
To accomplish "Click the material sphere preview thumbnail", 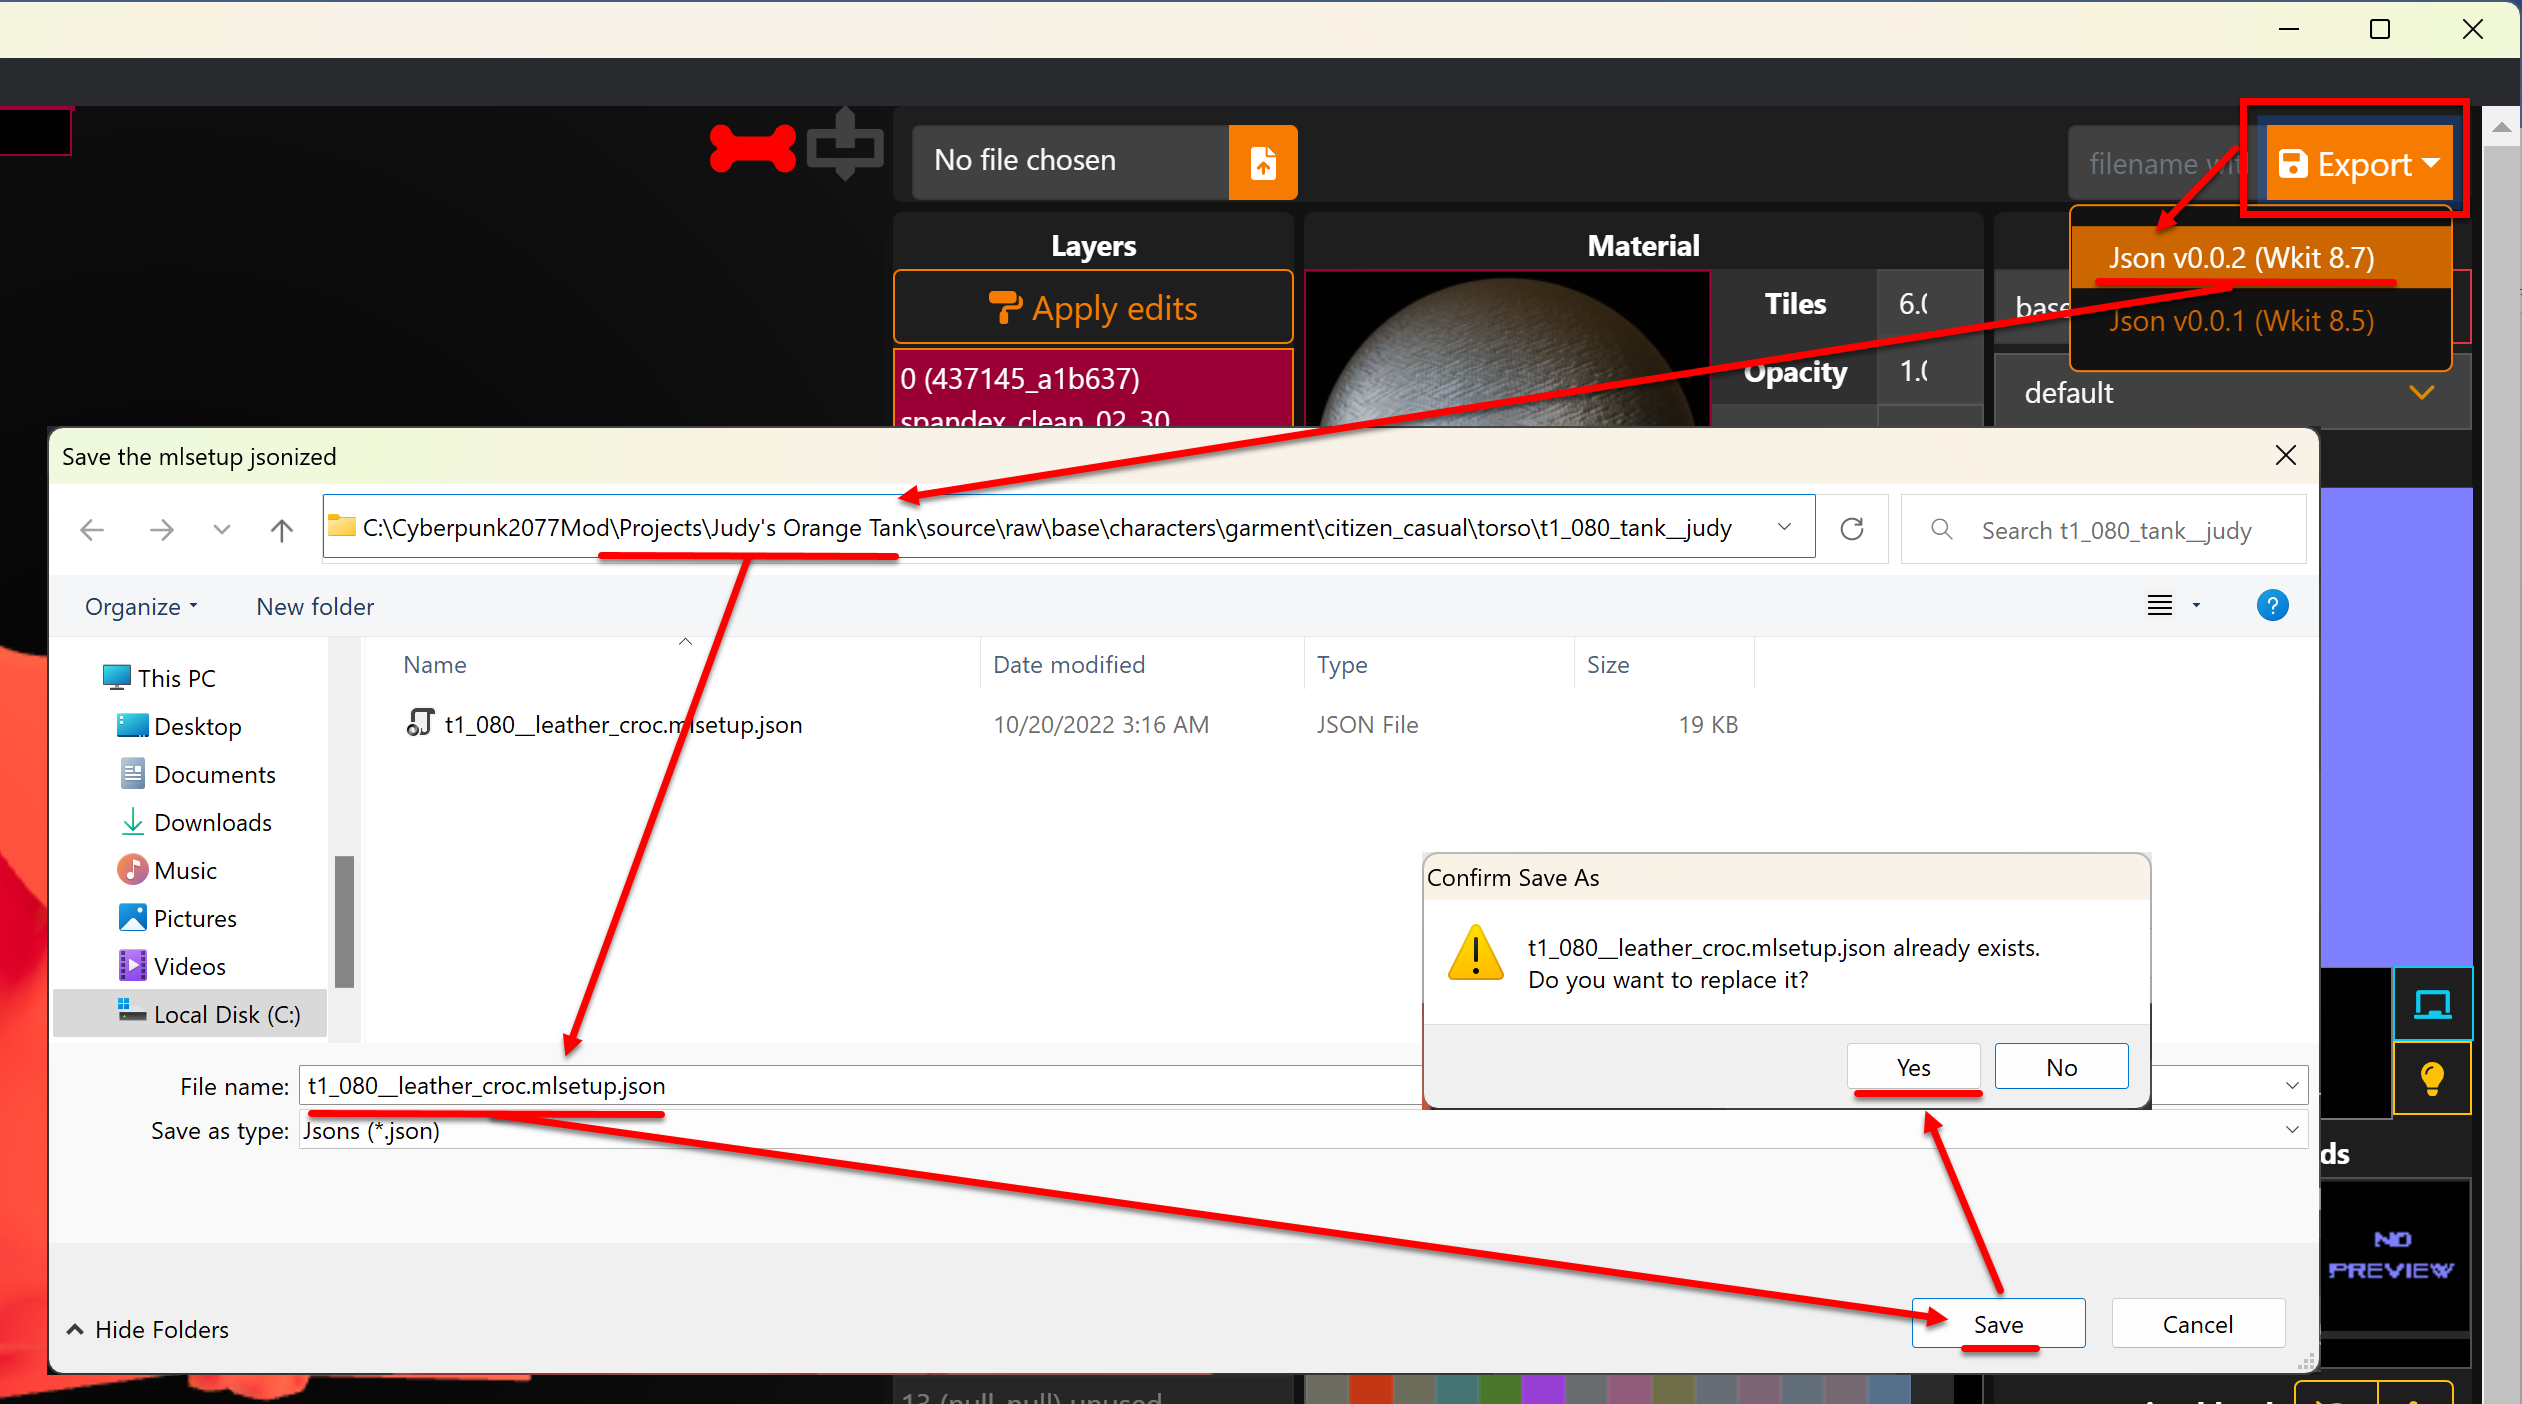I will point(1507,350).
